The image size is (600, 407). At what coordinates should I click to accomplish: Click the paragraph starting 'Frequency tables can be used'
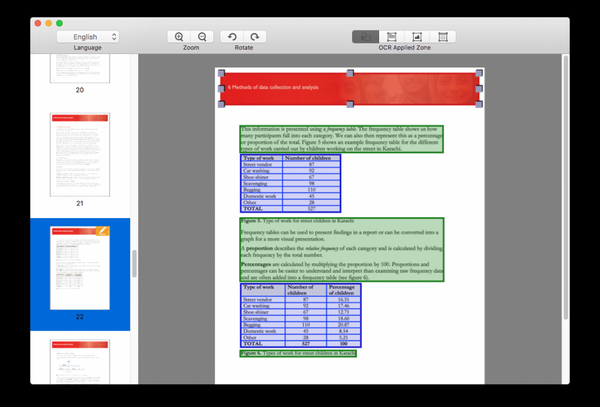click(339, 235)
